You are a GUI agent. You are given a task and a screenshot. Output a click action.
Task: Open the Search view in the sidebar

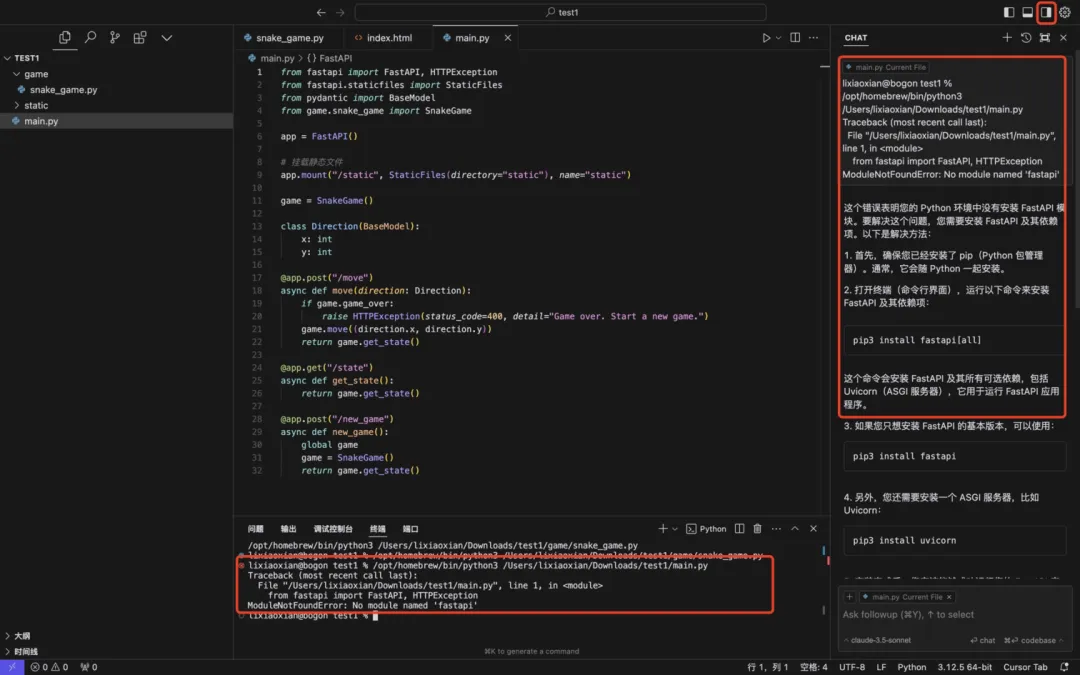(90, 38)
